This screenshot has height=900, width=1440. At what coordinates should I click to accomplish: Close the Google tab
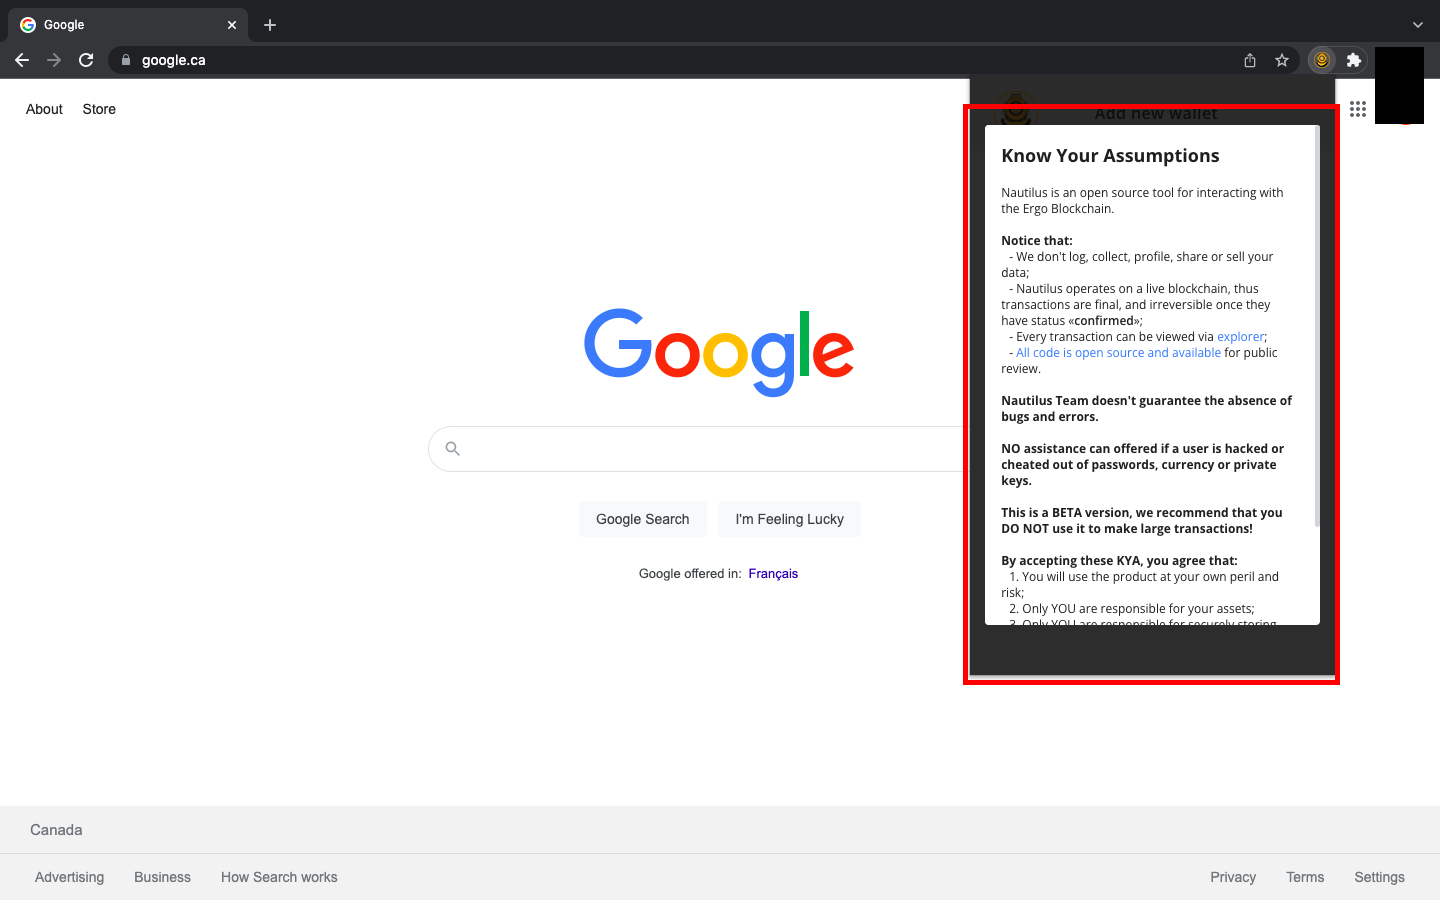tap(232, 25)
